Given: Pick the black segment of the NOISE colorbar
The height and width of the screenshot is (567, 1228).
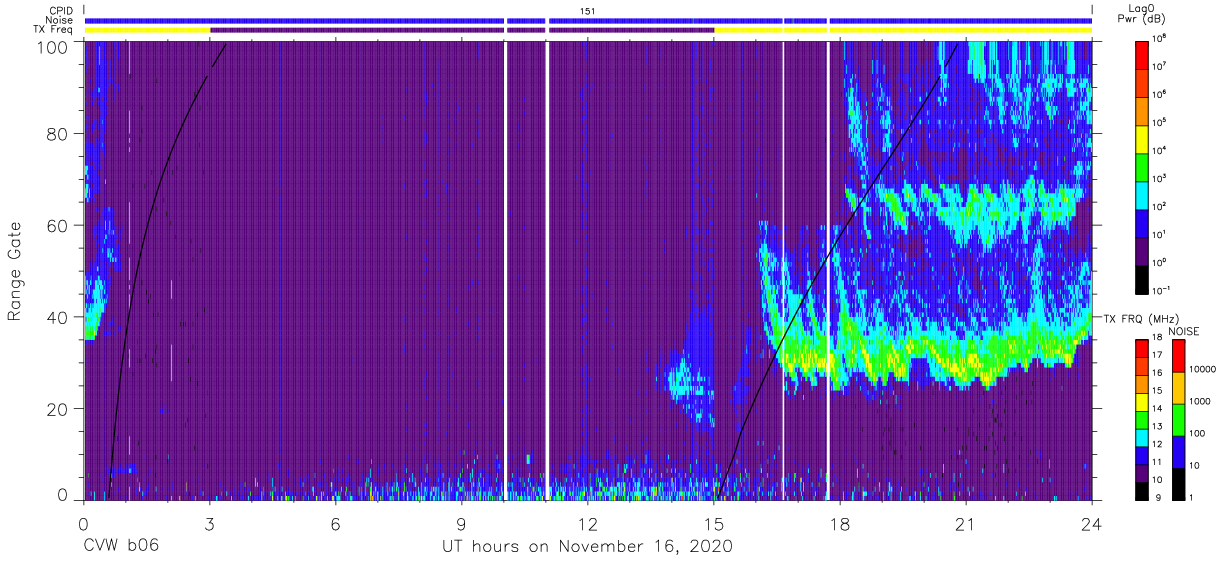Looking at the screenshot, I should 1179,483.
